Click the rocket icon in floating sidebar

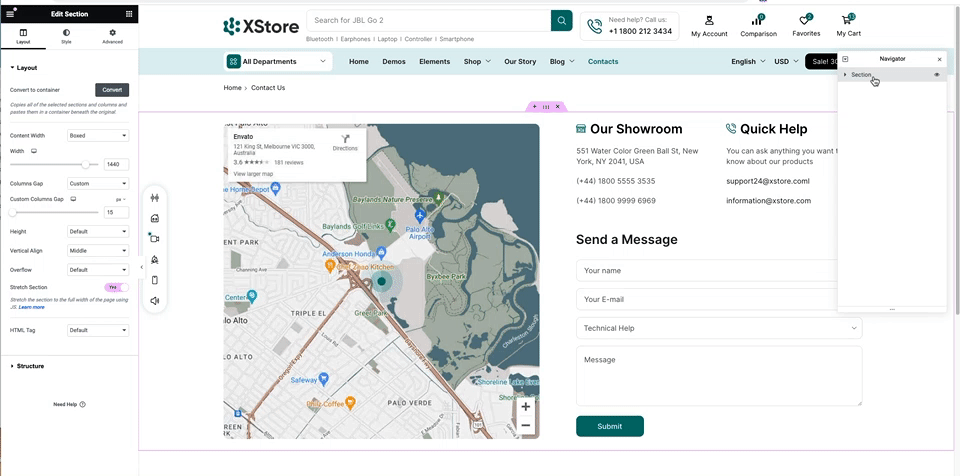154,260
